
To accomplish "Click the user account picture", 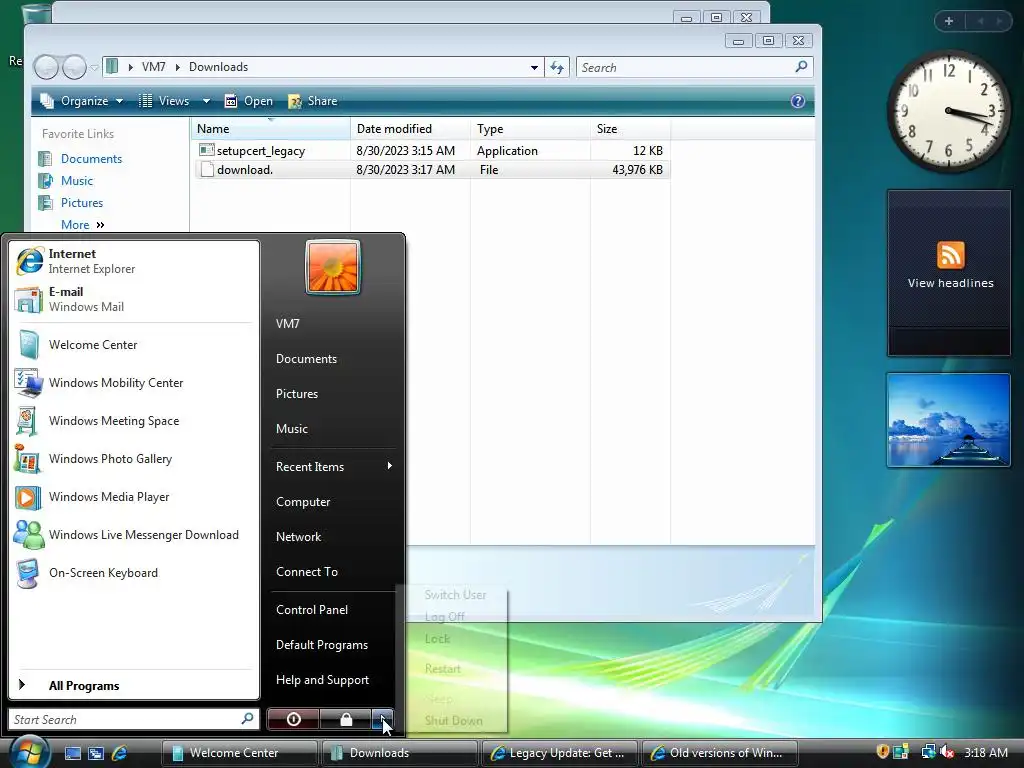I will (333, 268).
